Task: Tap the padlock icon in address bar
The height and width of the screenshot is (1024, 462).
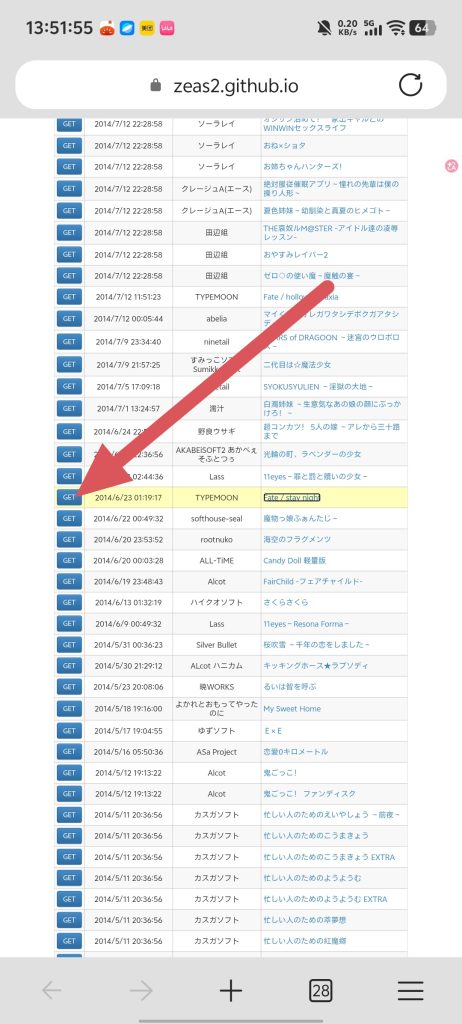Action: click(x=155, y=86)
